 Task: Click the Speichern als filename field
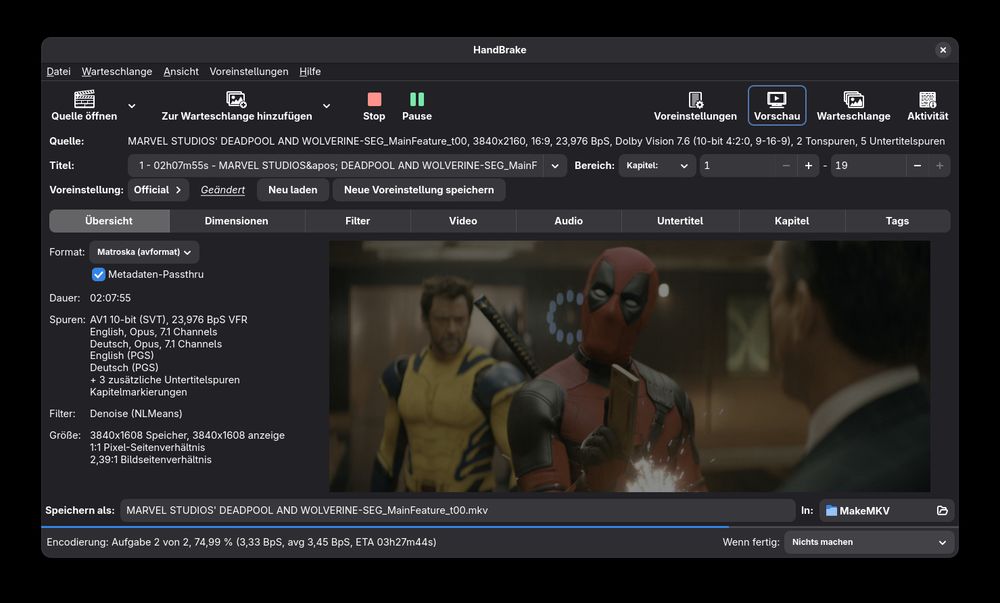455,510
